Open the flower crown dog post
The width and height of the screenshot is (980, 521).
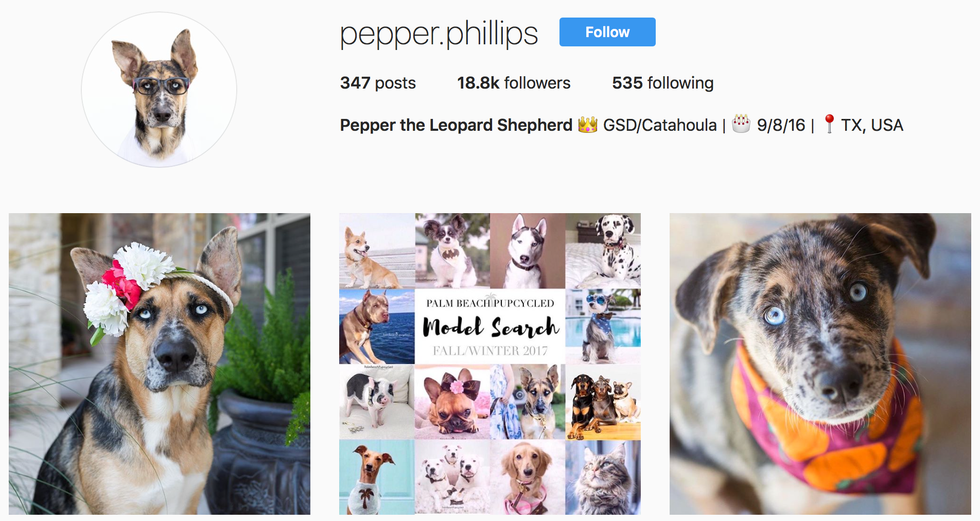pyautogui.click(x=159, y=364)
